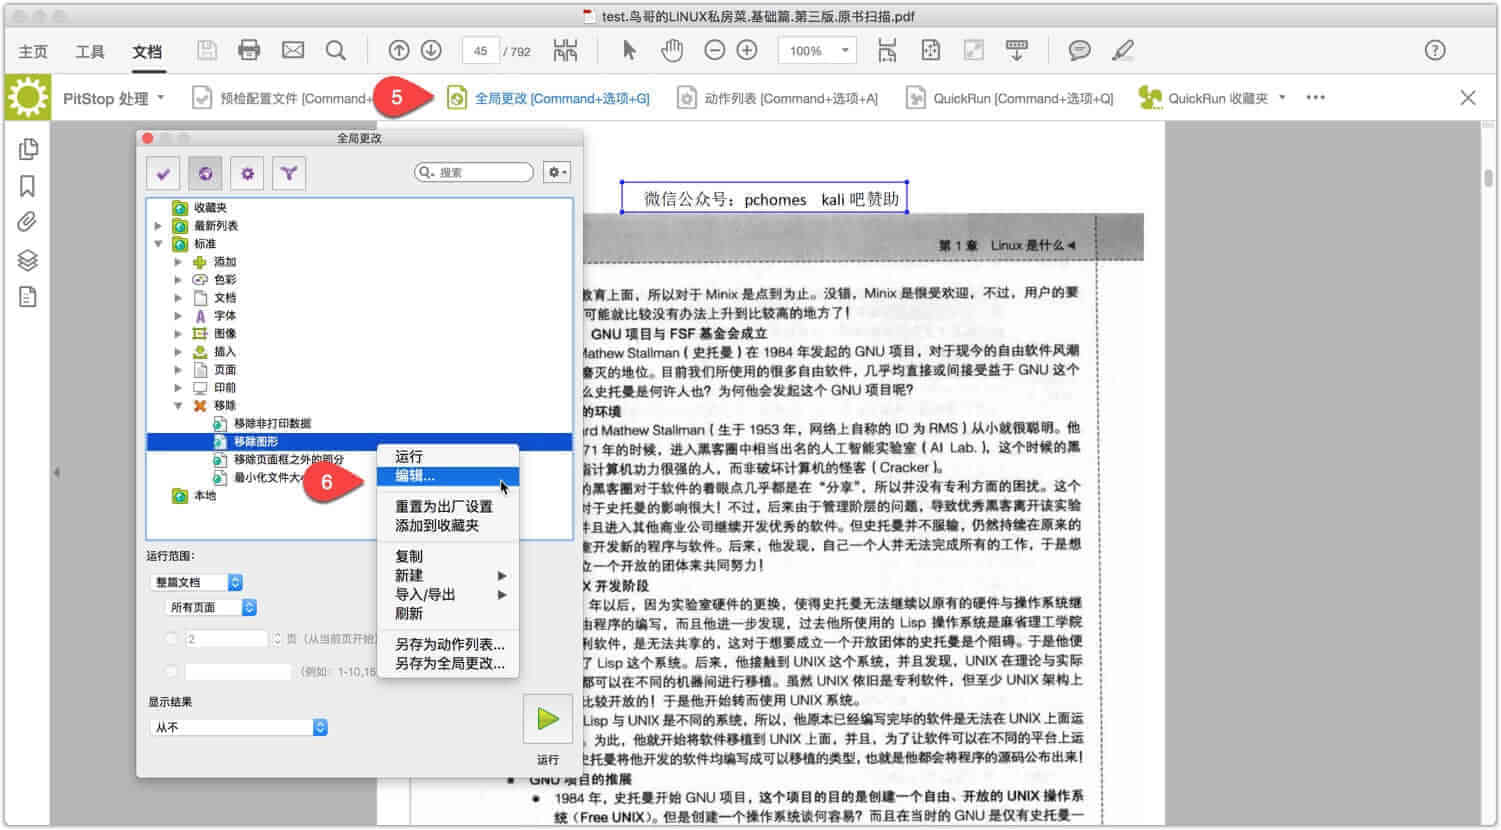Zoom in with the plus icon
The image size is (1501, 830).
coord(747,50)
